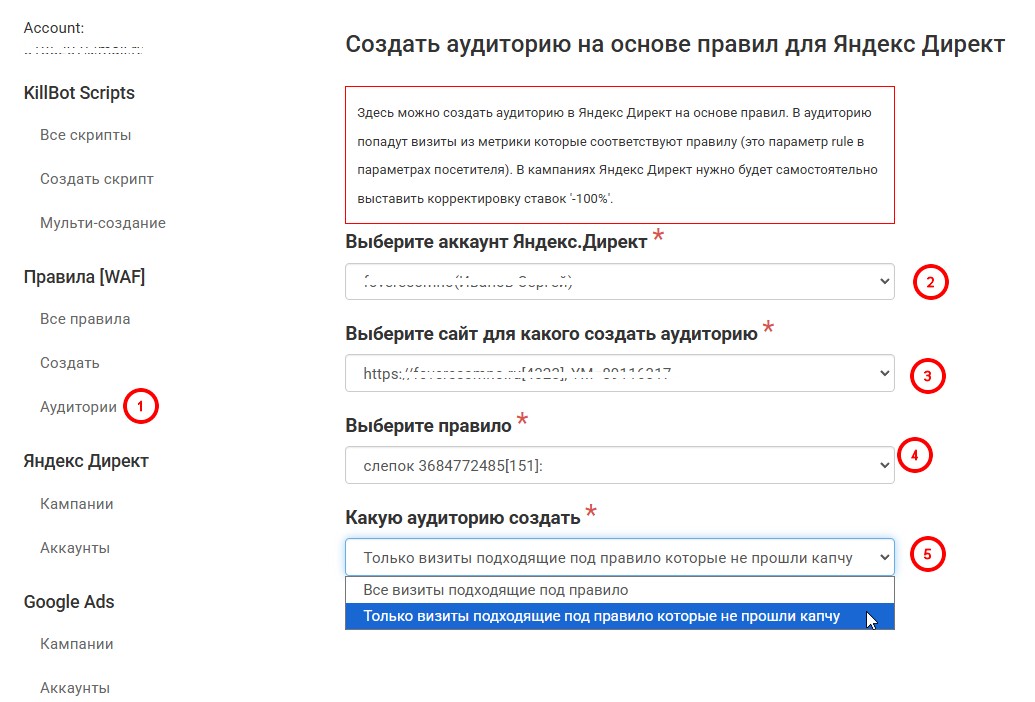
Task: Select 'Только визиты... не прошли капчу' highlighted list option
Action: pos(619,616)
